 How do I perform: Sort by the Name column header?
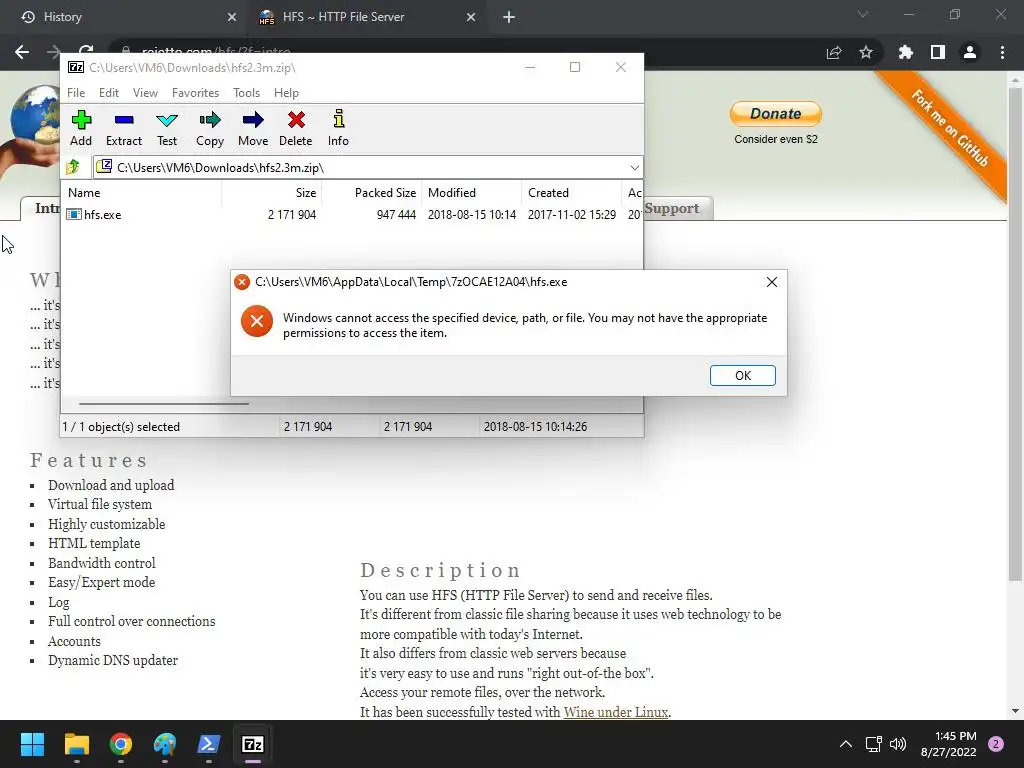point(142,193)
